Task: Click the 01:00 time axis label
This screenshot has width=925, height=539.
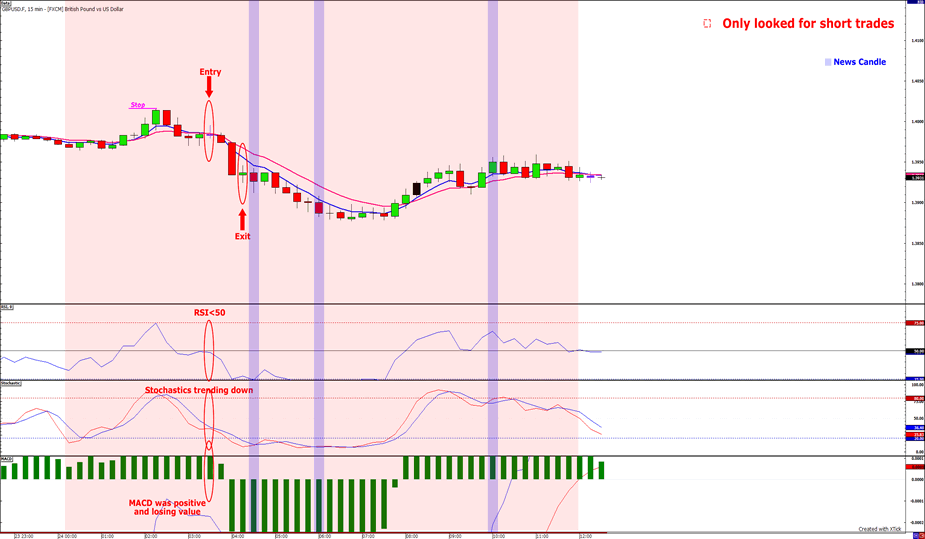Action: coord(108,537)
